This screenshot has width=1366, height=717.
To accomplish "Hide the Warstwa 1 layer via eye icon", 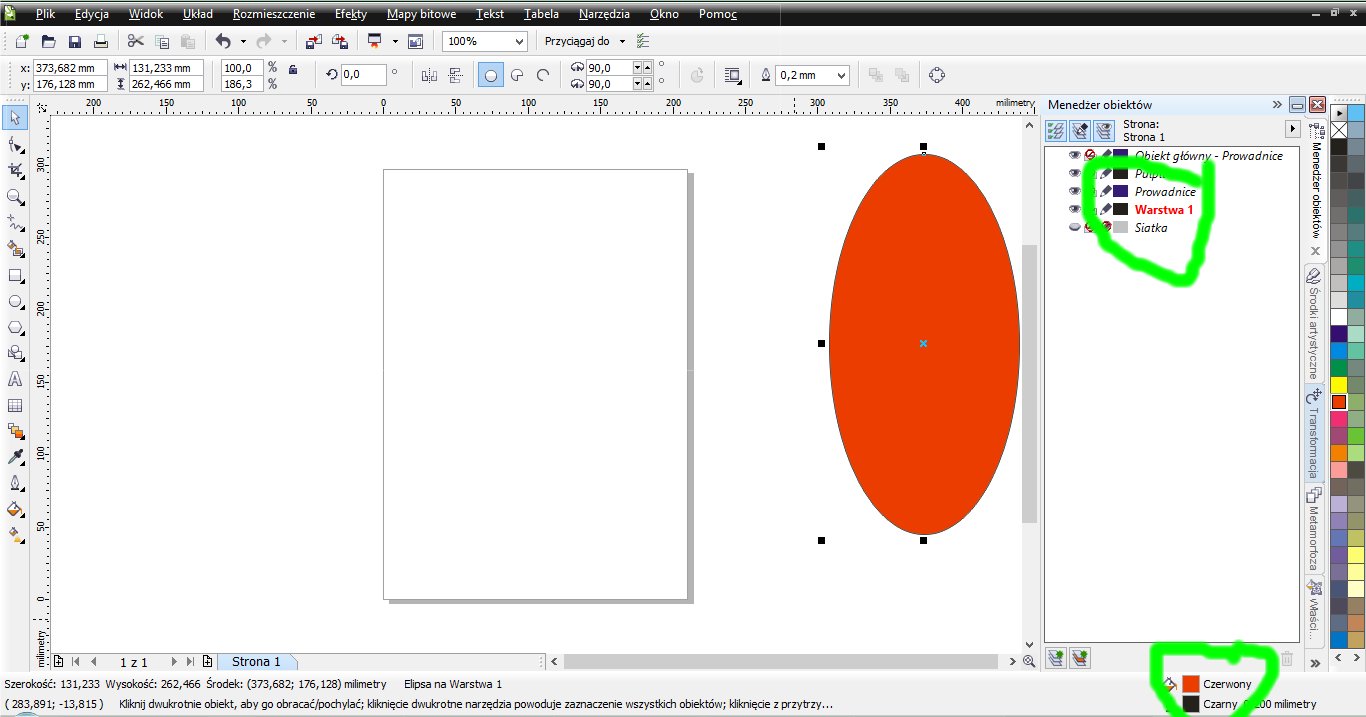I will pos(1075,210).
